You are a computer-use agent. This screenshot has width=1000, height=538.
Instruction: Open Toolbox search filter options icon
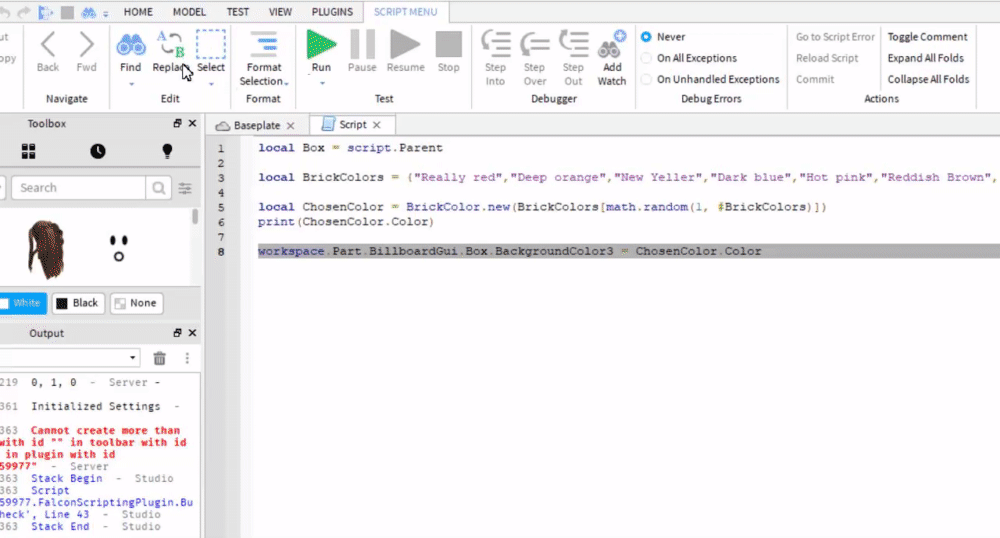pos(185,188)
